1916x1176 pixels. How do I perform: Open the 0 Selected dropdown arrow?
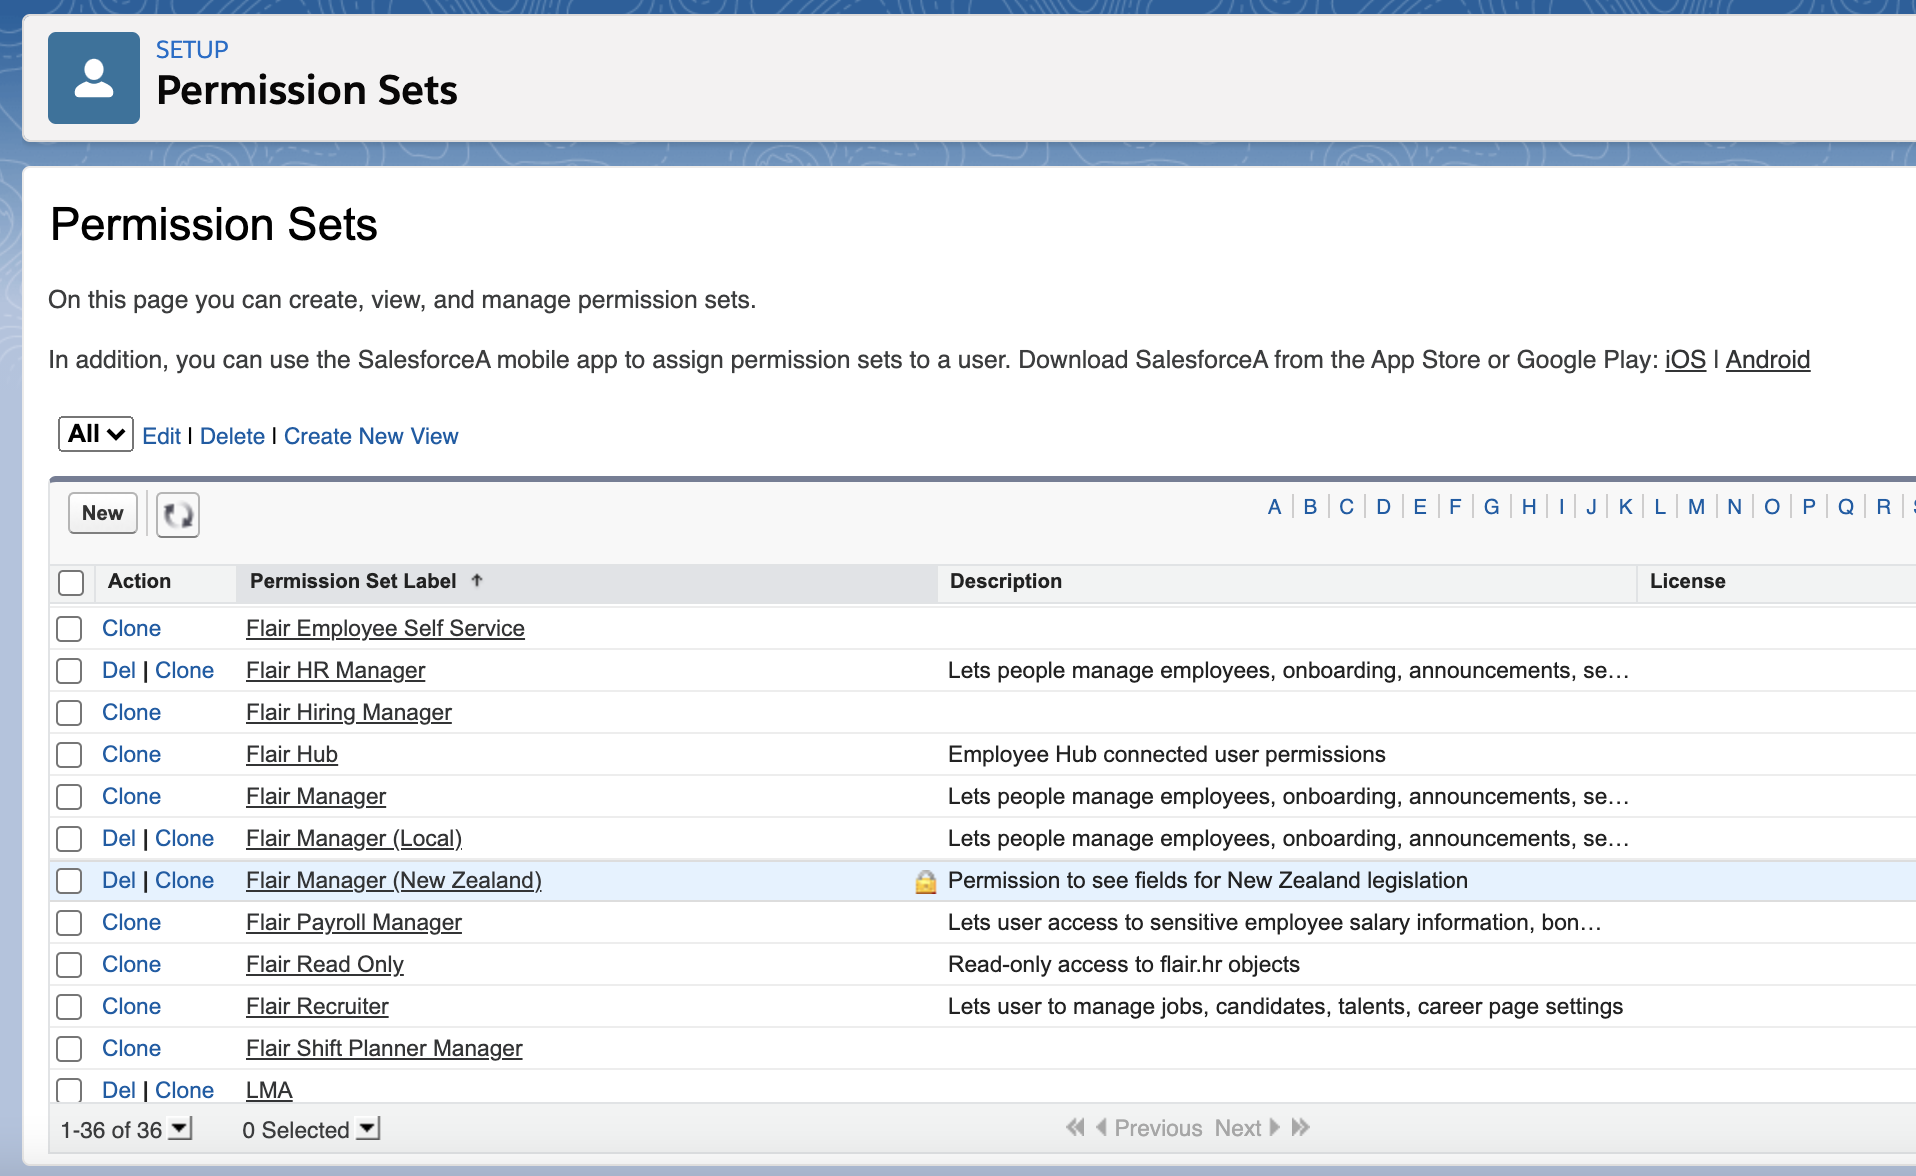pyautogui.click(x=368, y=1129)
